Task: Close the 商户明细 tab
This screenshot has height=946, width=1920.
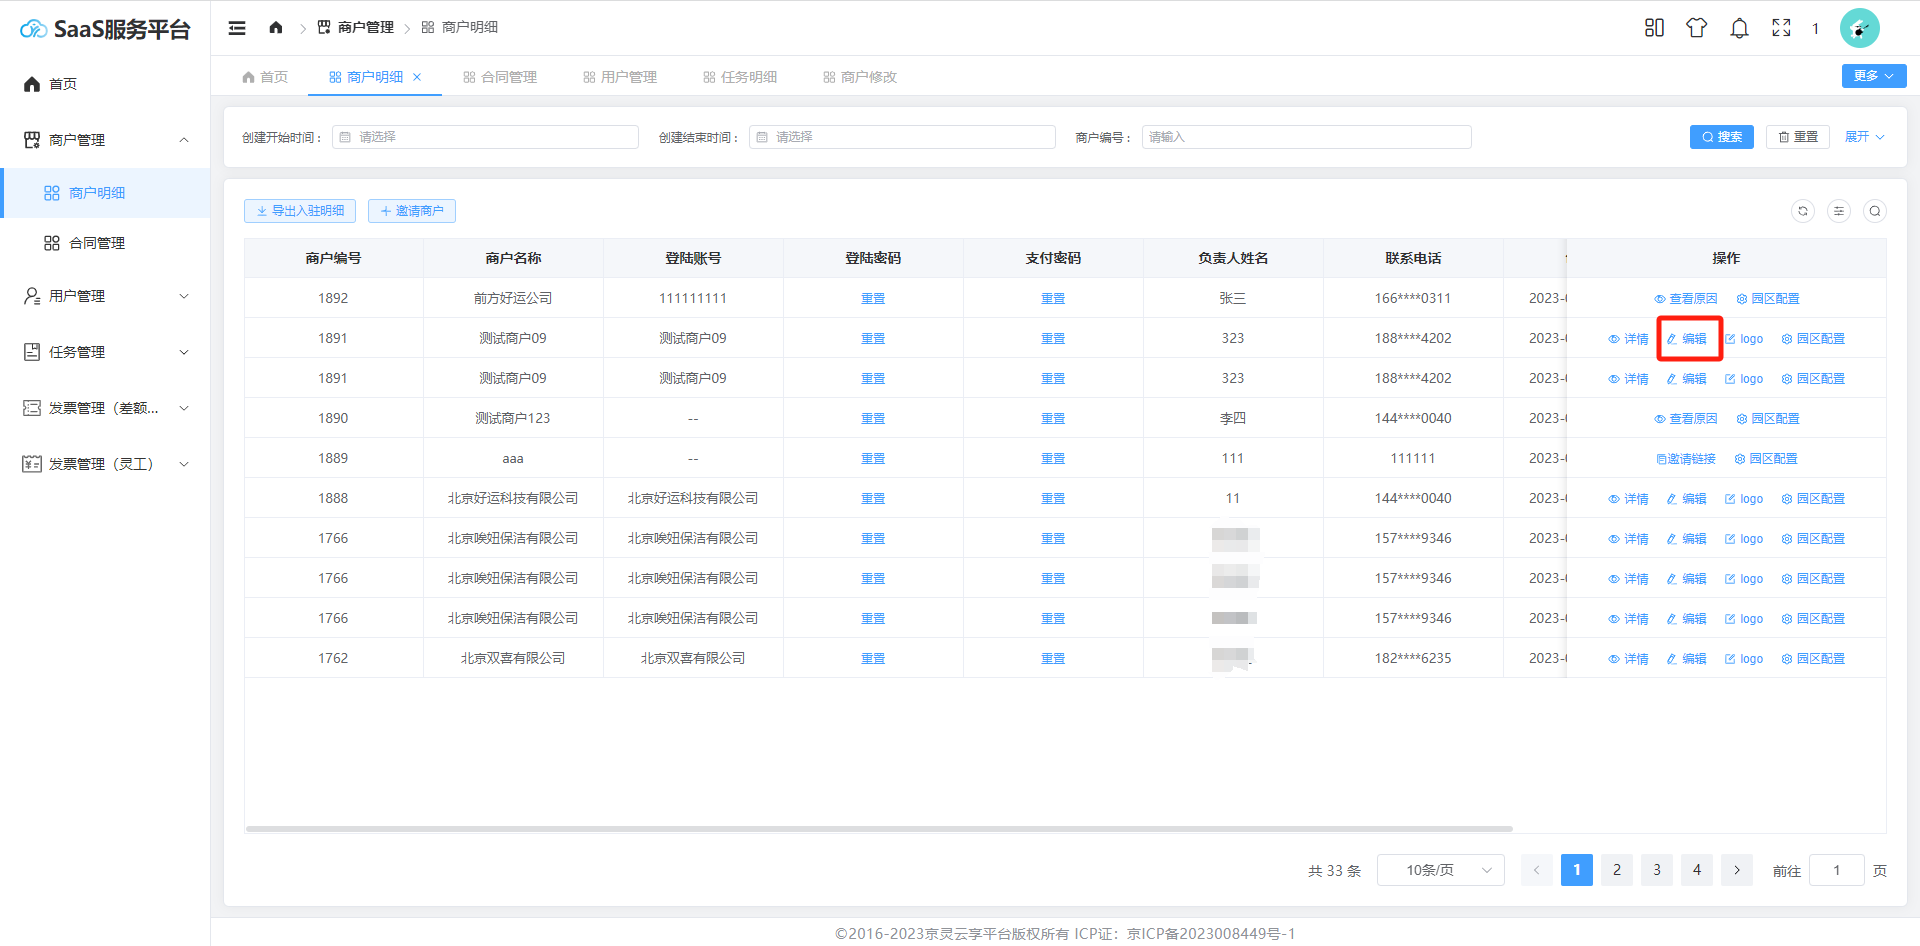Action: click(x=417, y=77)
